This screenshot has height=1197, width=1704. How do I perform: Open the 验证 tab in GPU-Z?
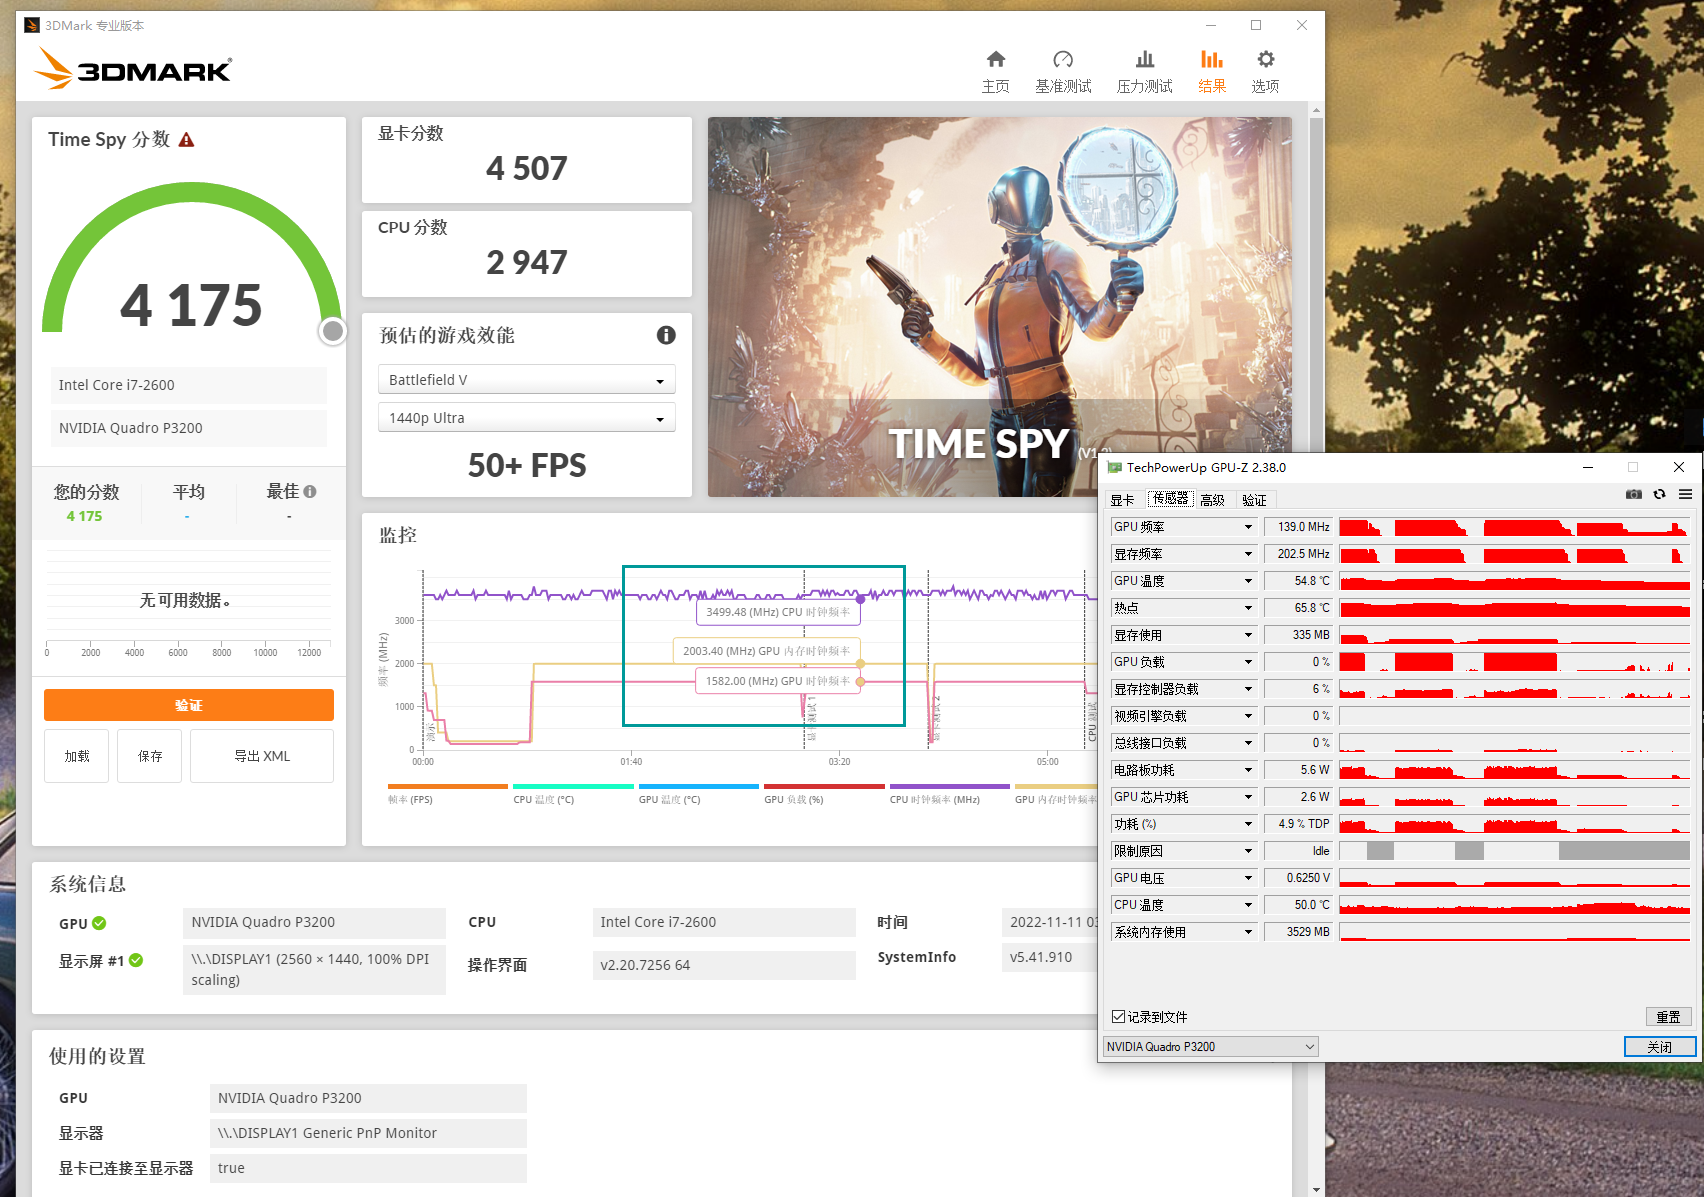tap(1254, 500)
